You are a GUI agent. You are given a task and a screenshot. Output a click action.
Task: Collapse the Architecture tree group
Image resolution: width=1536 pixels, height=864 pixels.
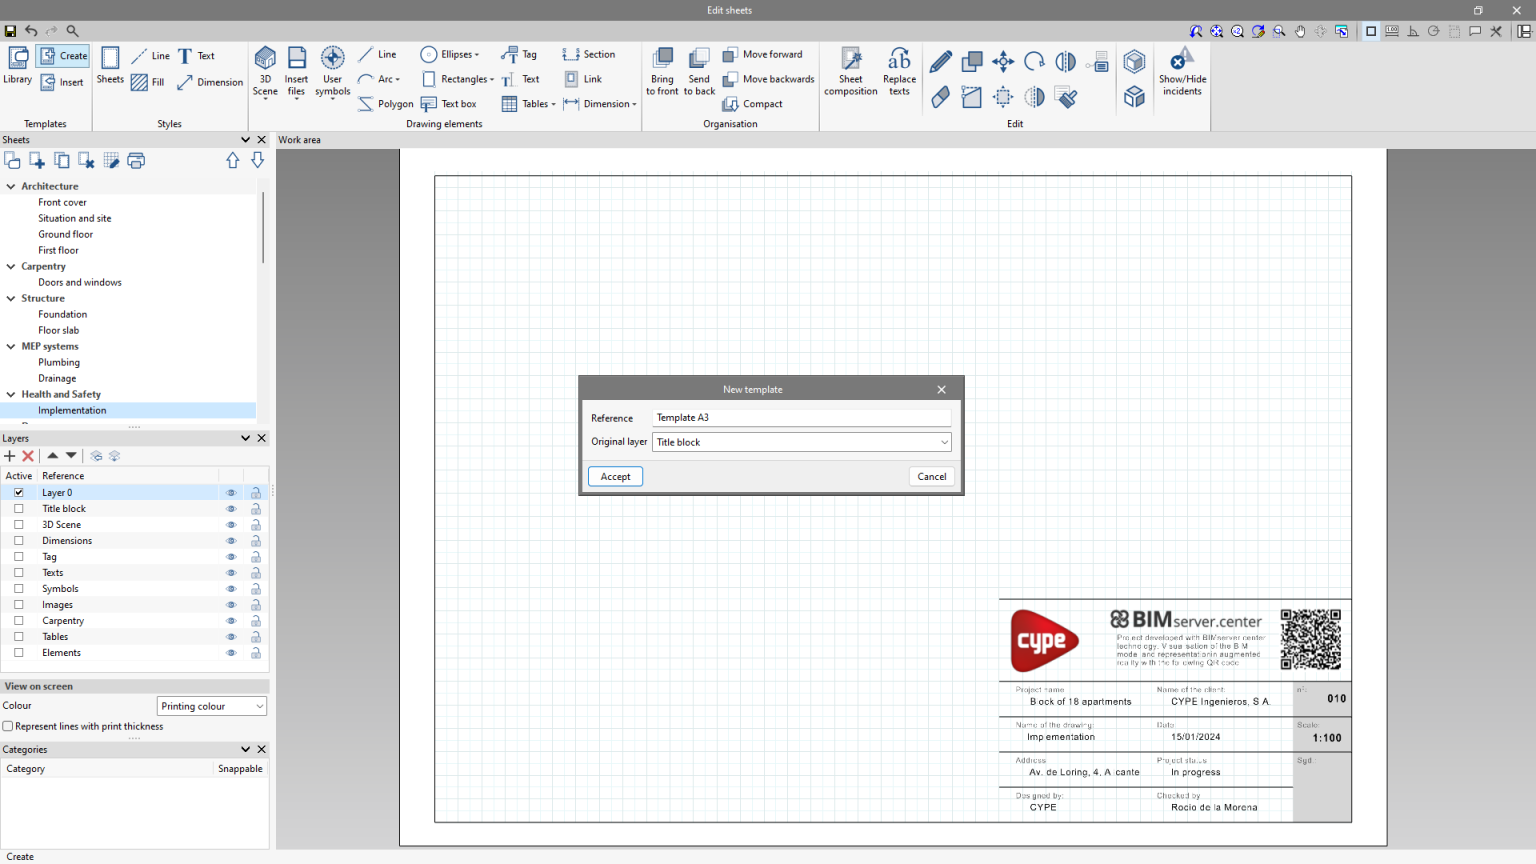(11, 186)
